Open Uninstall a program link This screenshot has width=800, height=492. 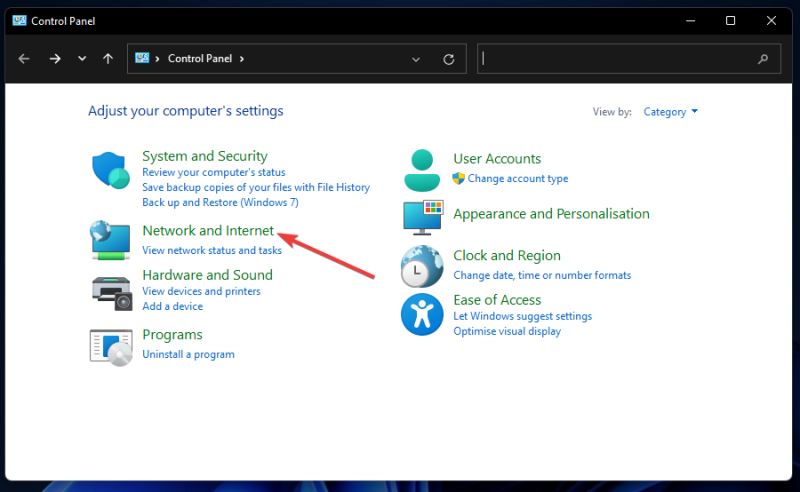tap(188, 354)
